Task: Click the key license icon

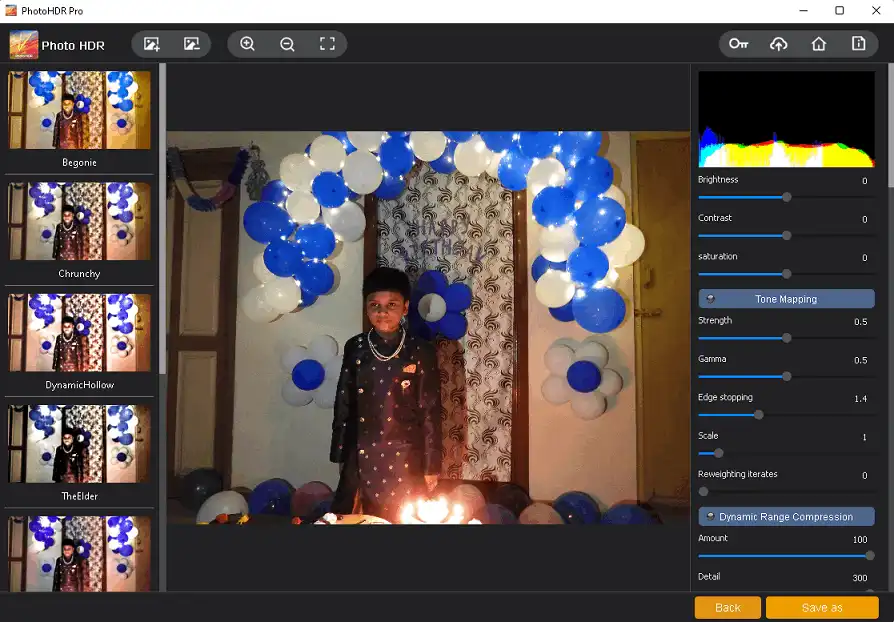Action: click(738, 44)
